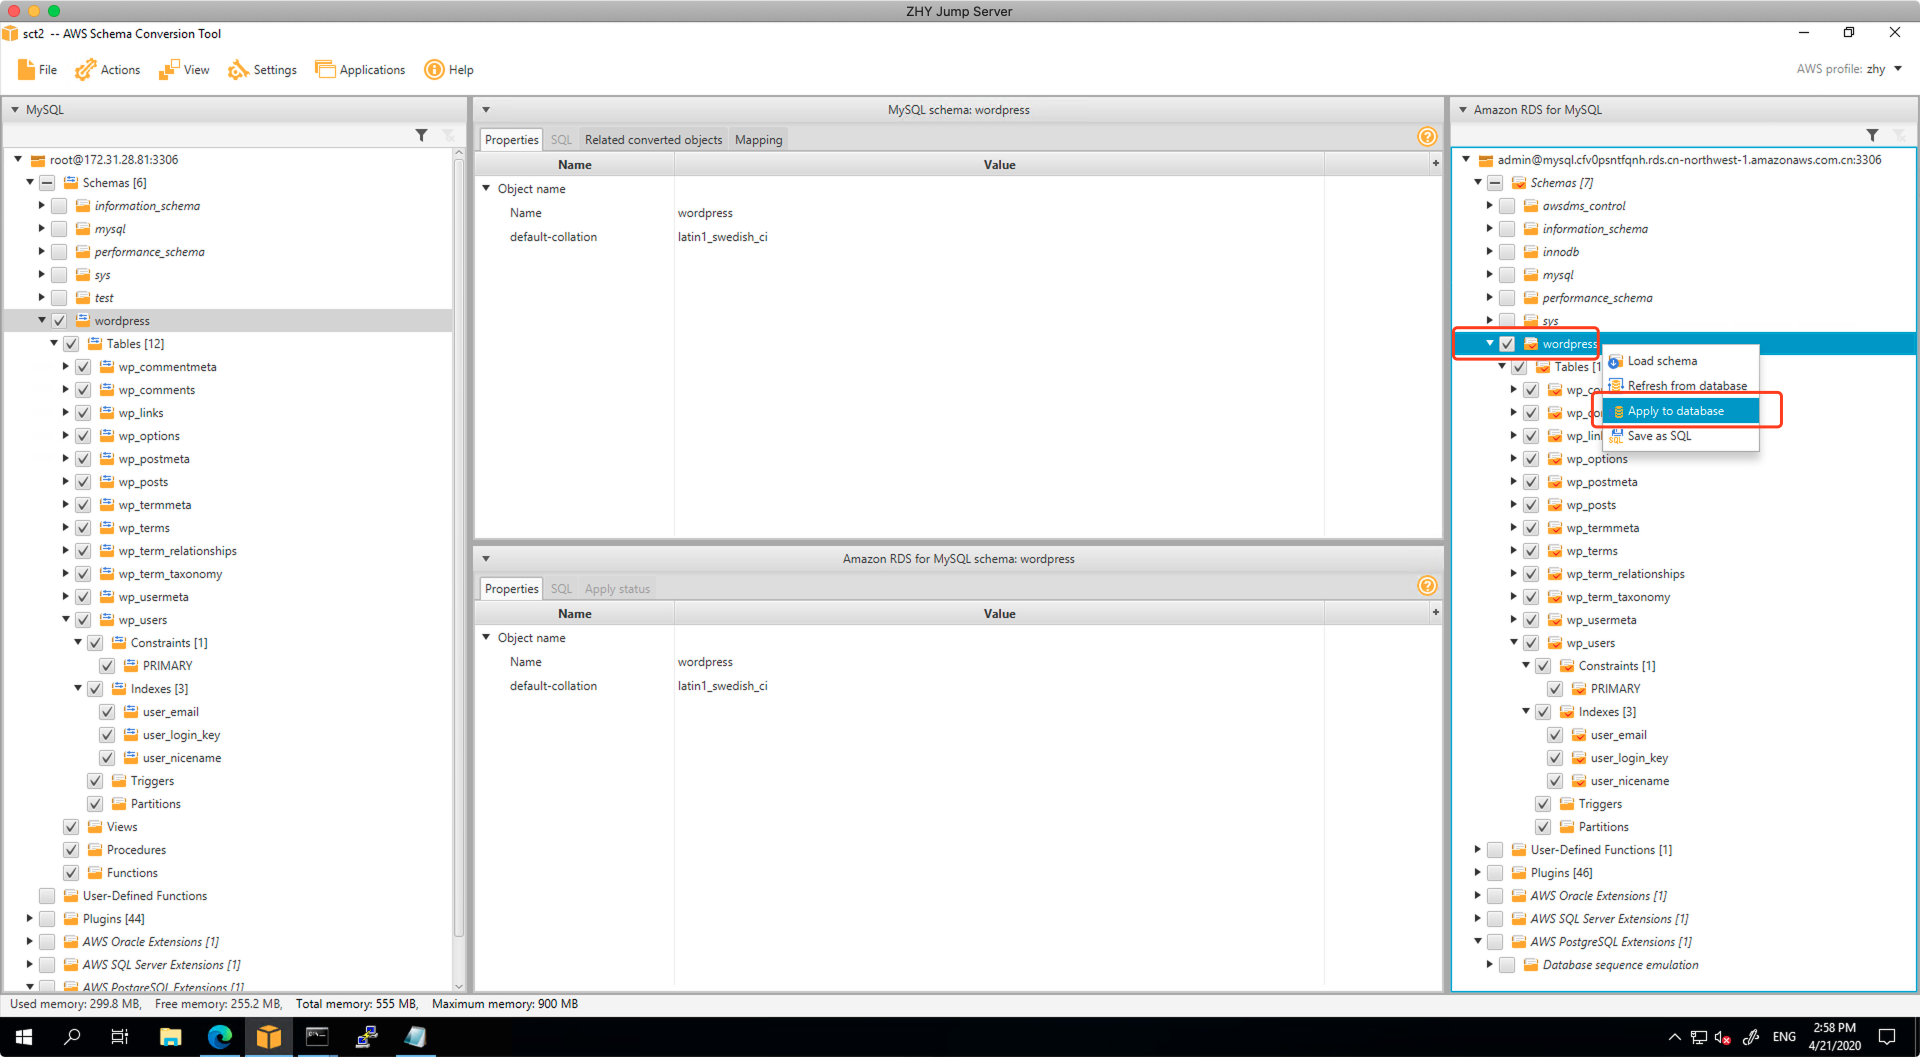Collapse the wordpress schema in the MySQL tree
1920x1057 pixels.
(x=42, y=321)
